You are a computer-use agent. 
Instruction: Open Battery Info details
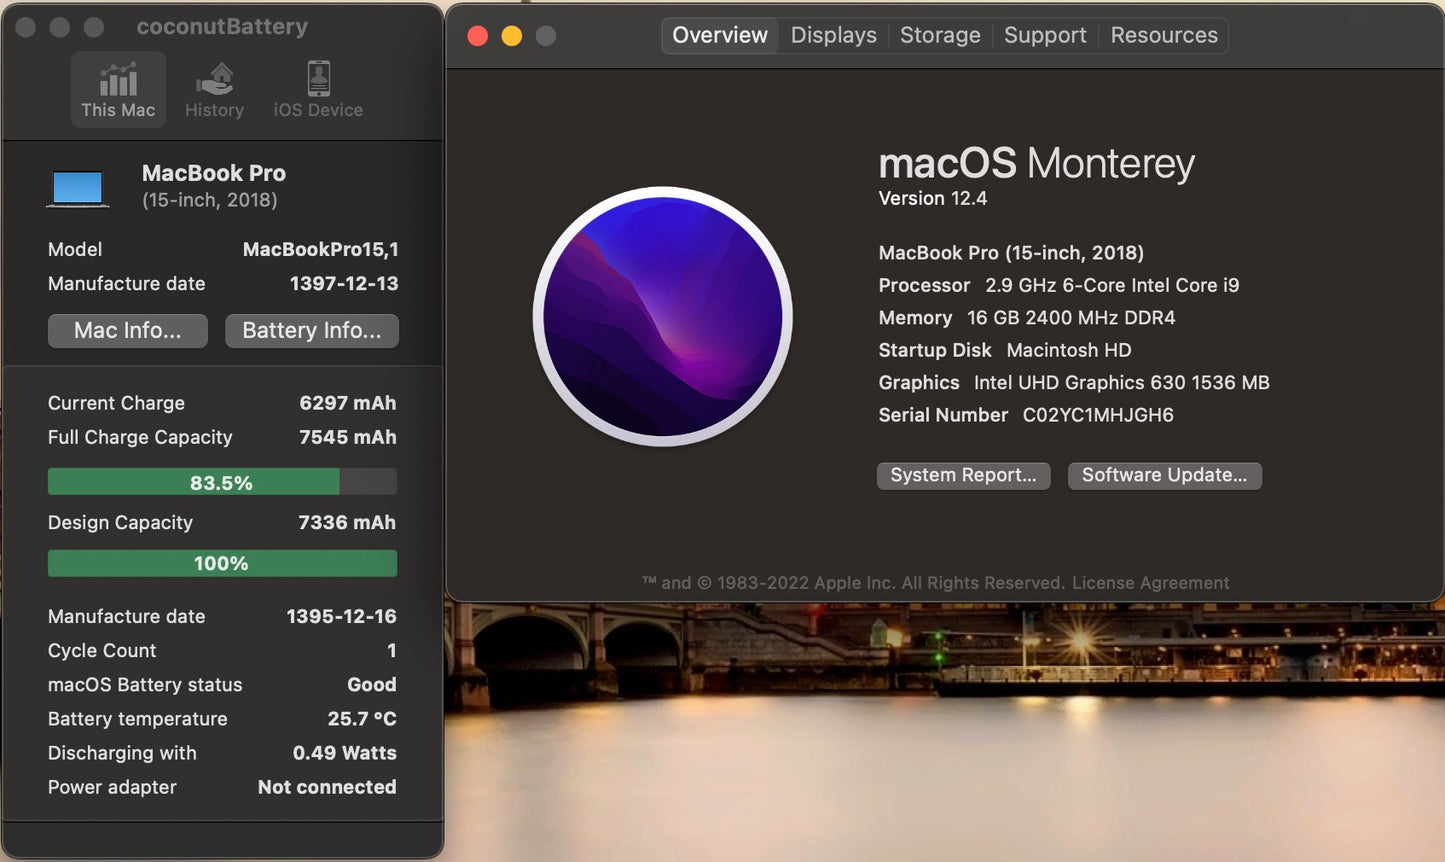click(x=311, y=330)
